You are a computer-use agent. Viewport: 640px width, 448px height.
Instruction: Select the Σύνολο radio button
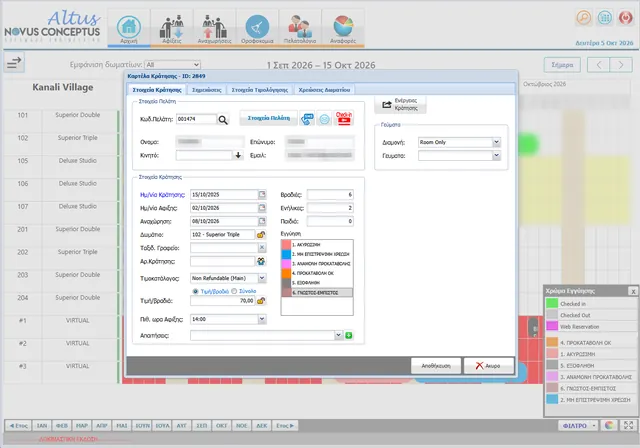pos(234,291)
